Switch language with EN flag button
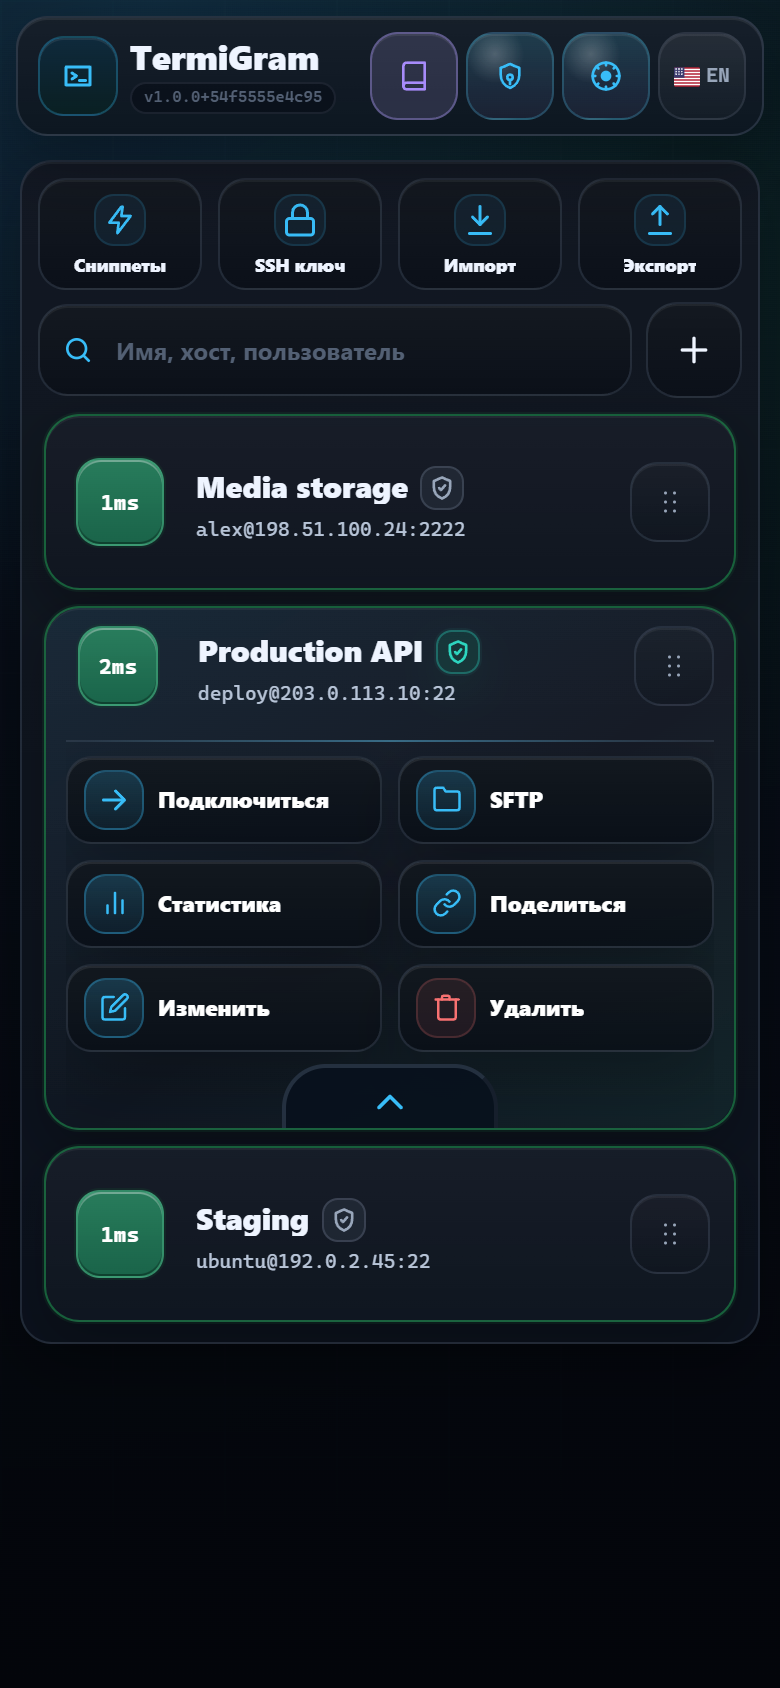780x1688 pixels. coord(702,76)
